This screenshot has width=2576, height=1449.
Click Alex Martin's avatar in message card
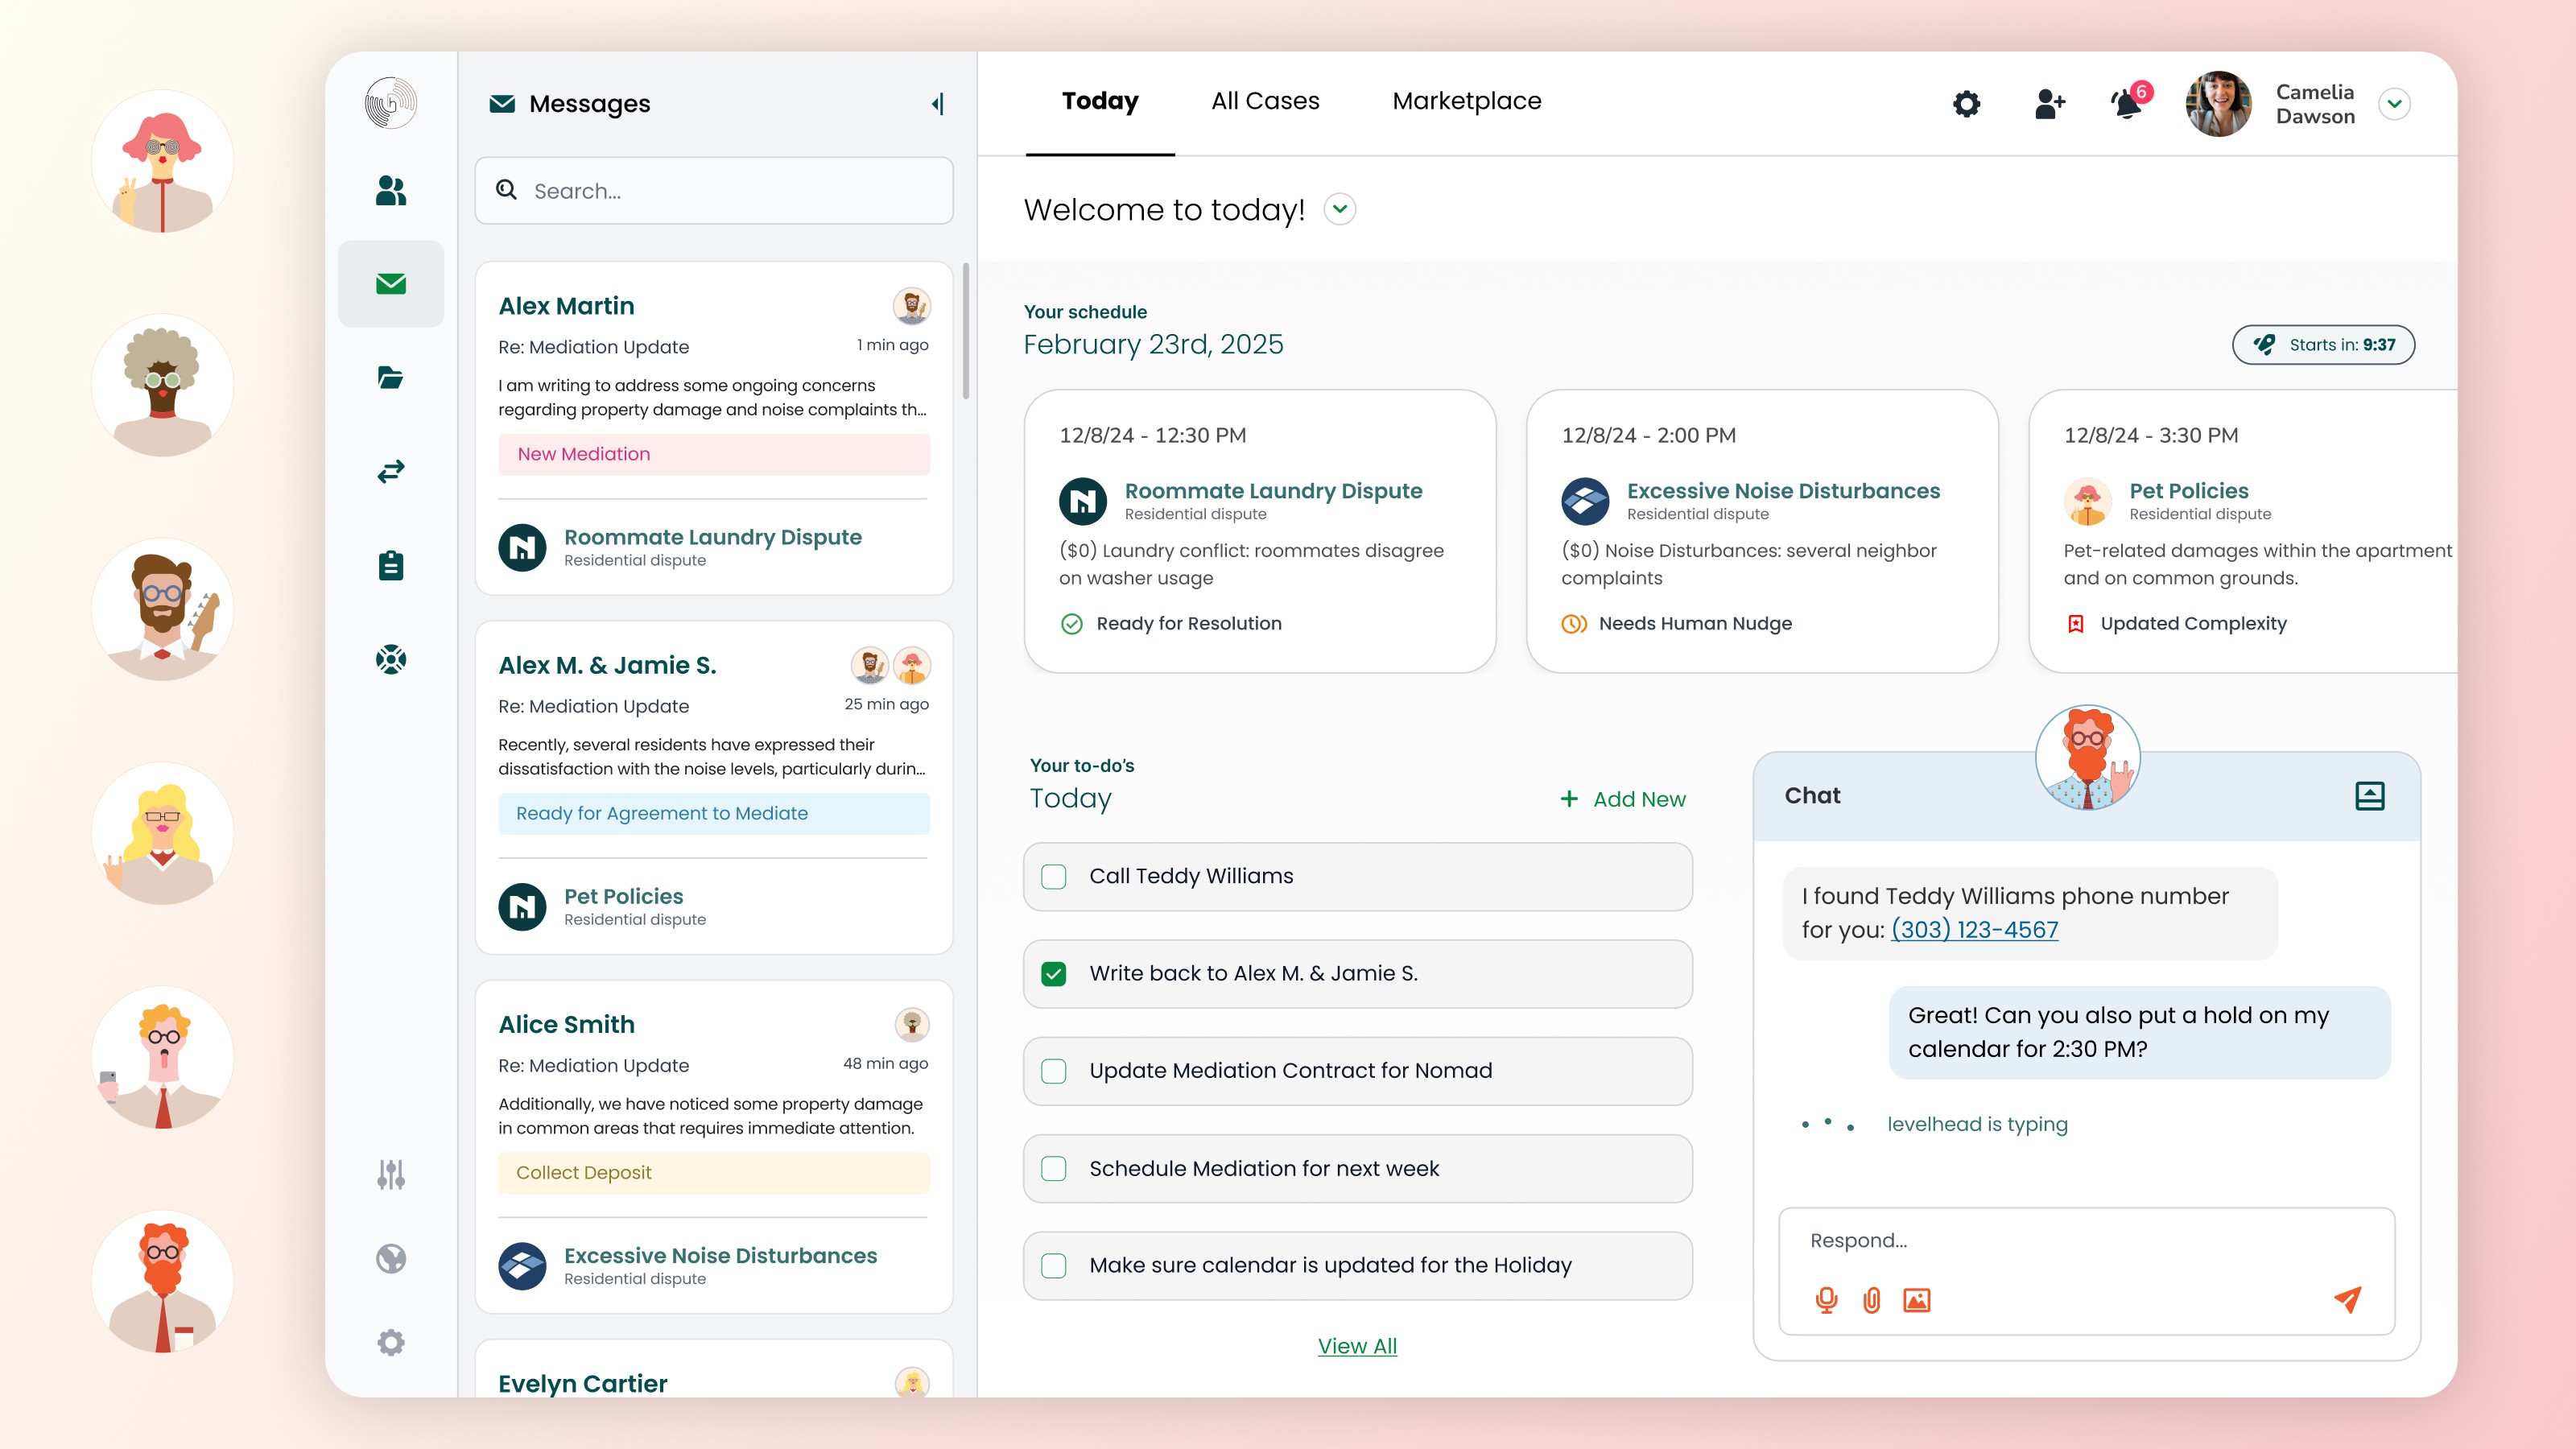[x=911, y=306]
